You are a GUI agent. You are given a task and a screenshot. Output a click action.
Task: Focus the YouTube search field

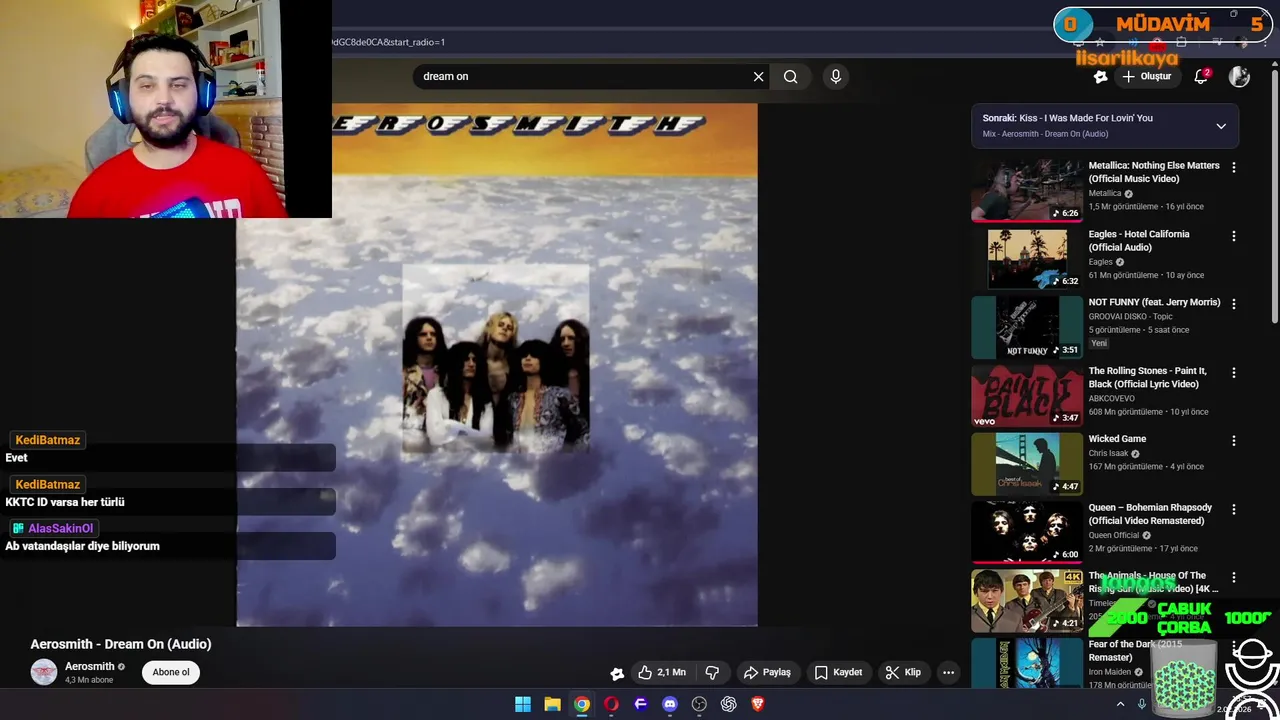tap(590, 77)
